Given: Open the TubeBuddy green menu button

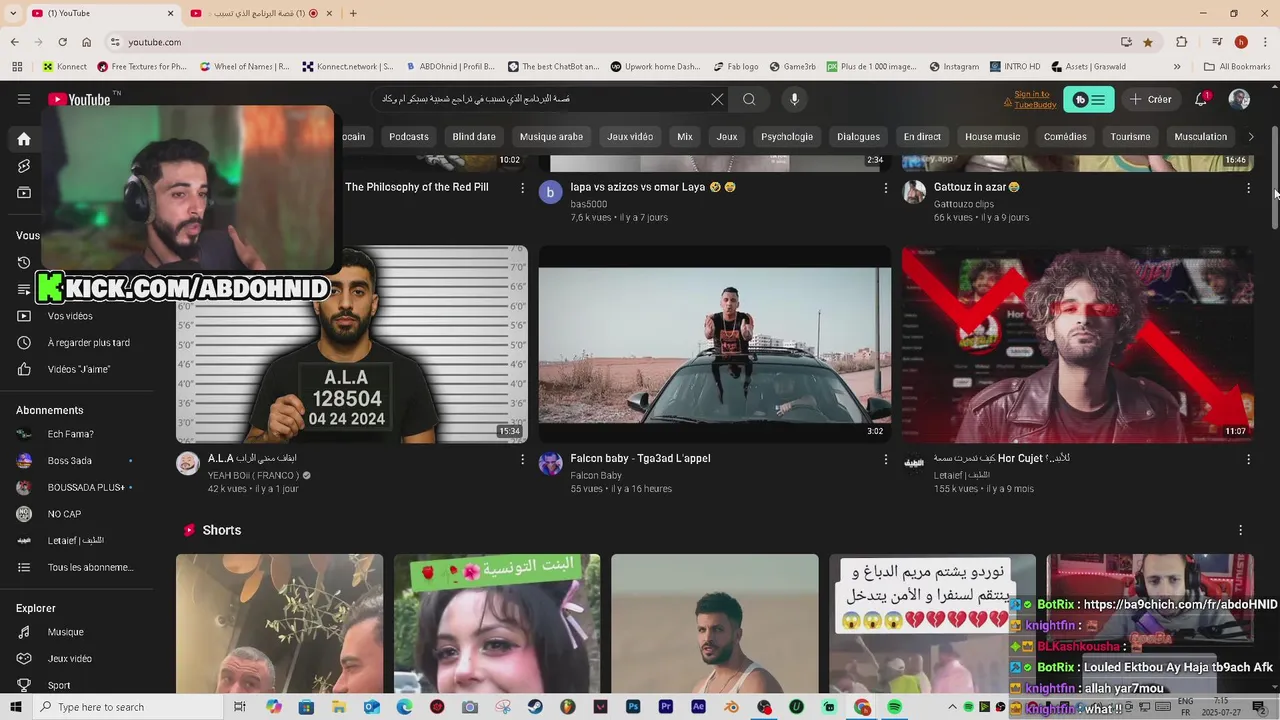Looking at the screenshot, I should [x=1088, y=100].
